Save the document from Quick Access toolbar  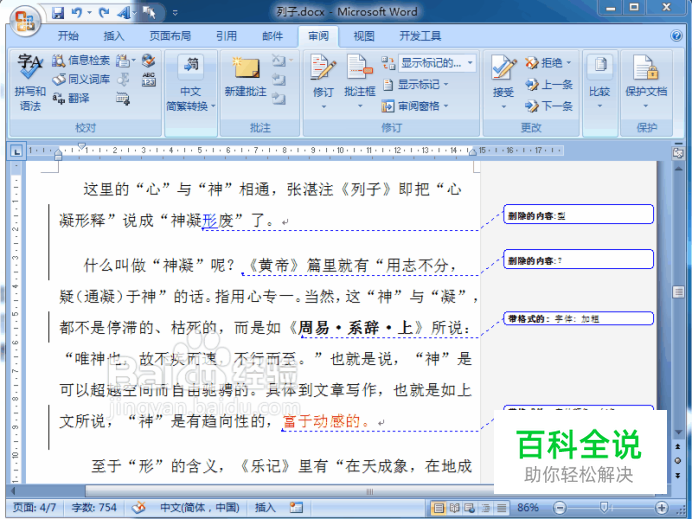click(x=58, y=13)
